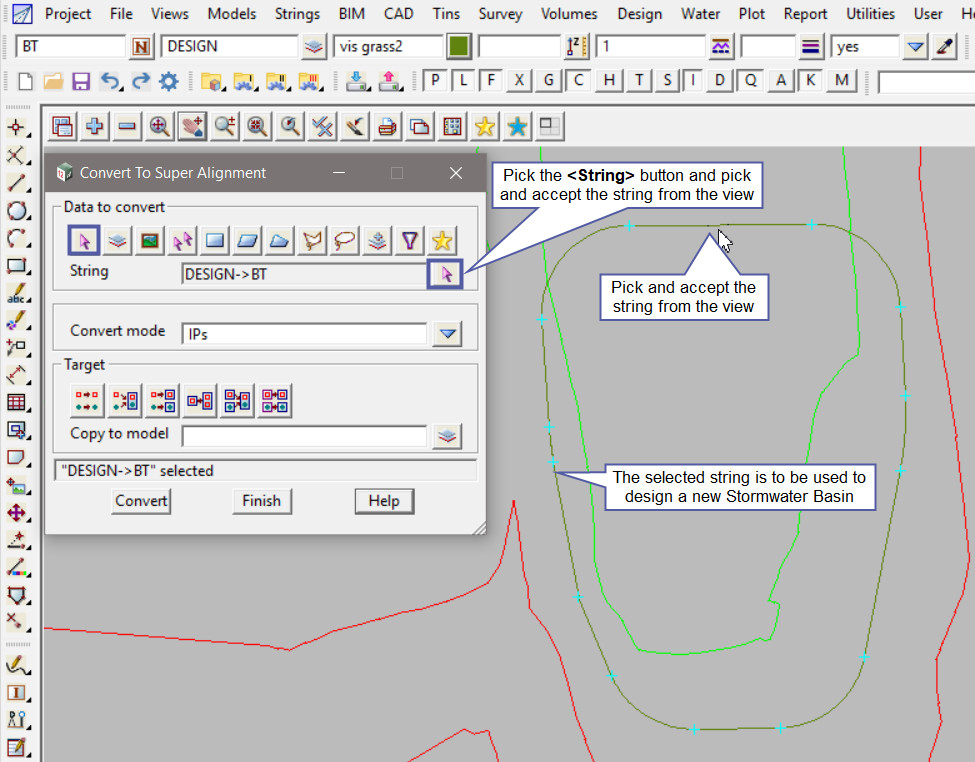Image resolution: width=975 pixels, height=762 pixels.
Task: Click the Convert button
Action: (x=141, y=501)
